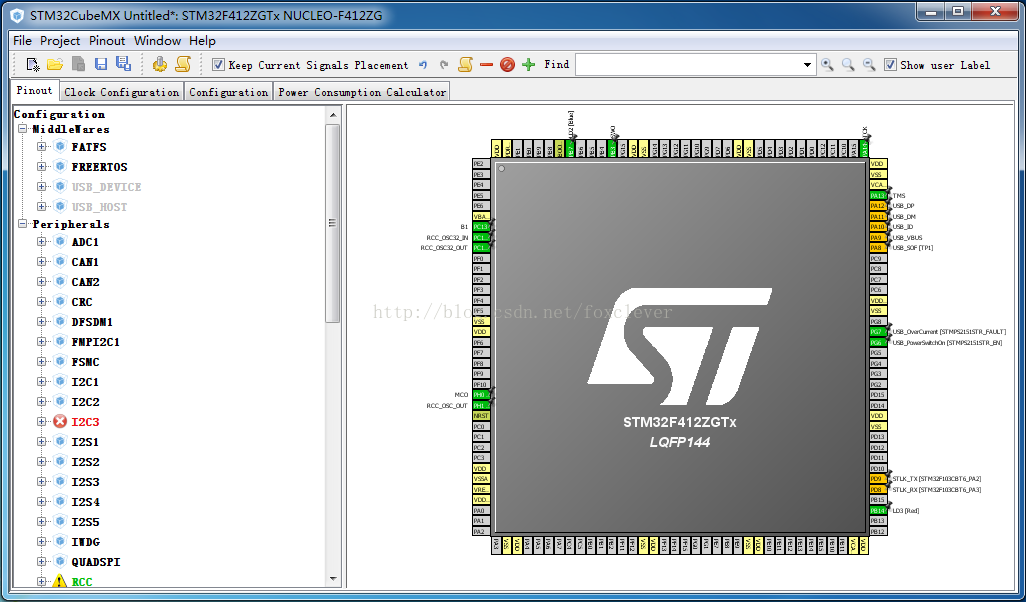Click the Generate Code gear icon
This screenshot has height=602, width=1026.
[160, 64]
